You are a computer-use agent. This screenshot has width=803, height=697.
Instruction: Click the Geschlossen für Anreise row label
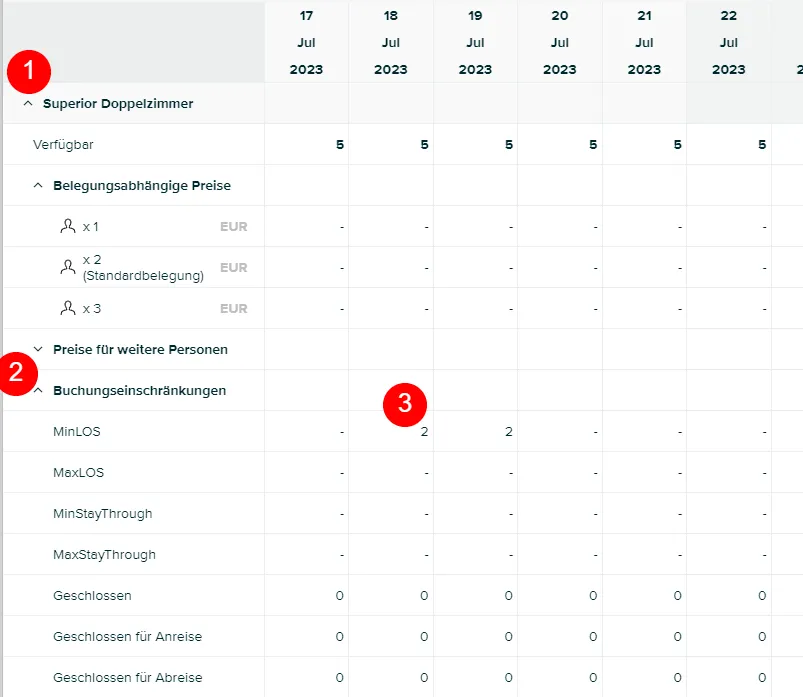(x=128, y=637)
